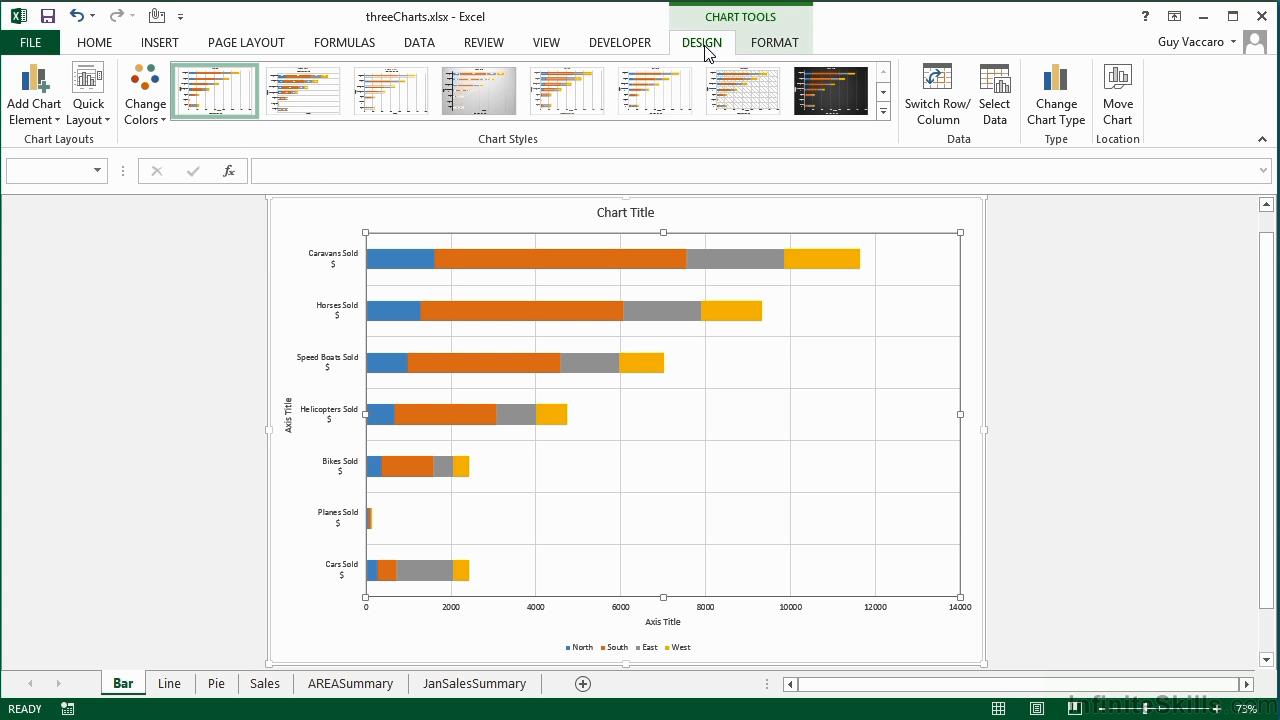The image size is (1280, 720).
Task: Click the Save icon in quick access toolbar
Action: coord(47,16)
